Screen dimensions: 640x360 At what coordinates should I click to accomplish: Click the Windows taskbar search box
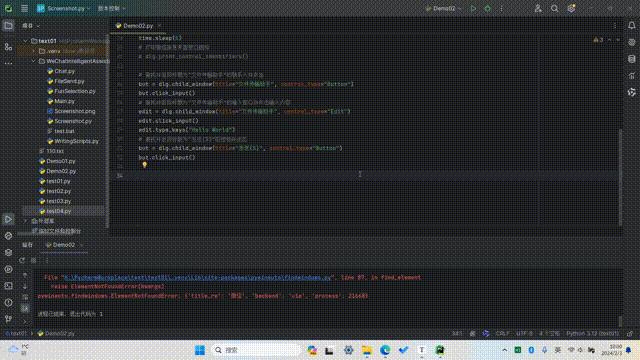coord(256,350)
